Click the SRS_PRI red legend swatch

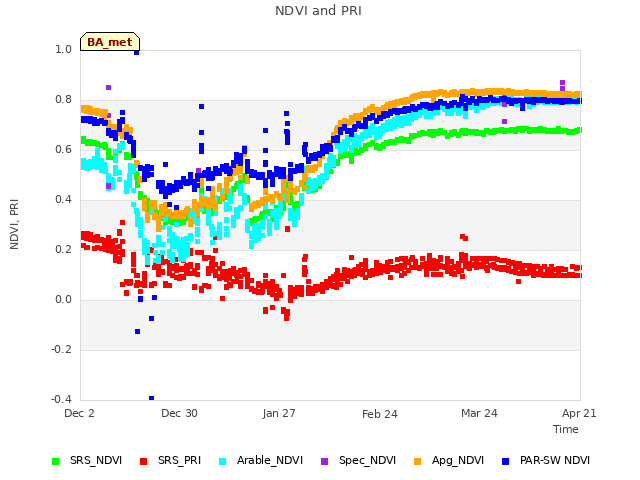(x=143, y=461)
